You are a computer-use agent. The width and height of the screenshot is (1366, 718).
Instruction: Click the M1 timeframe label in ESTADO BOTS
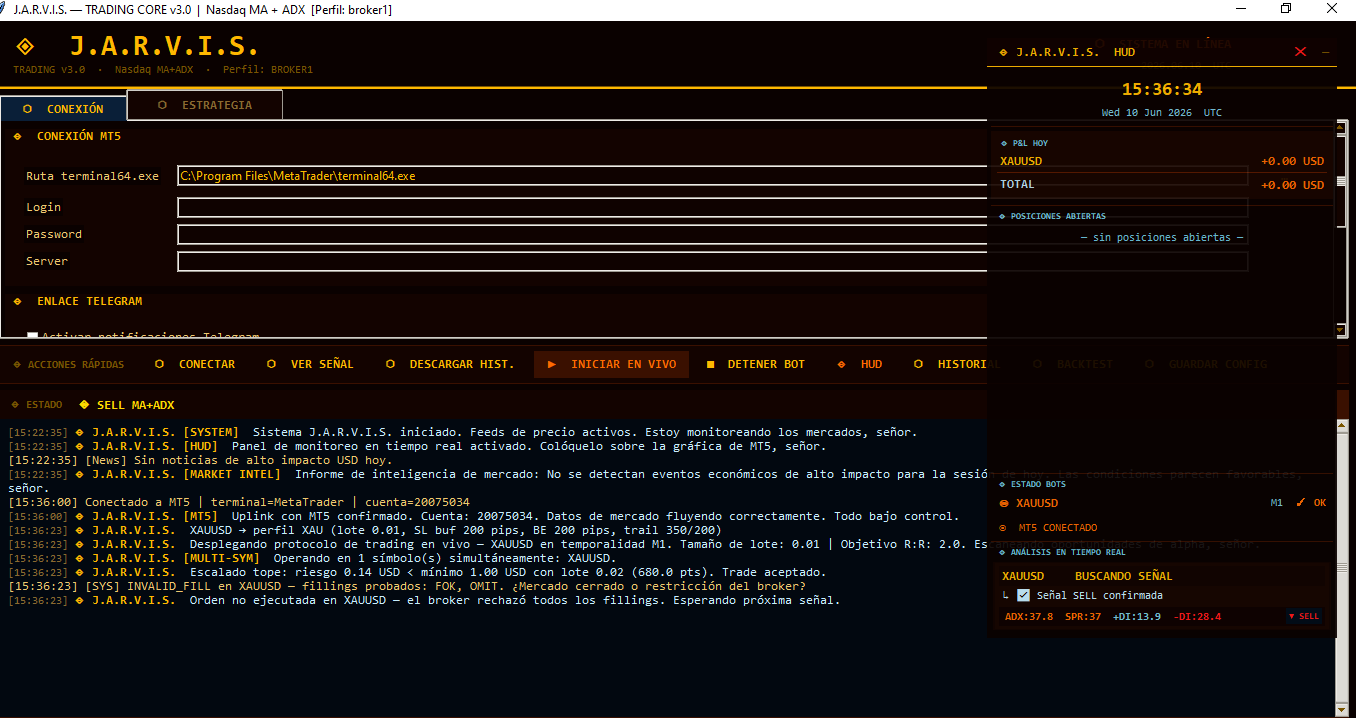1276,503
